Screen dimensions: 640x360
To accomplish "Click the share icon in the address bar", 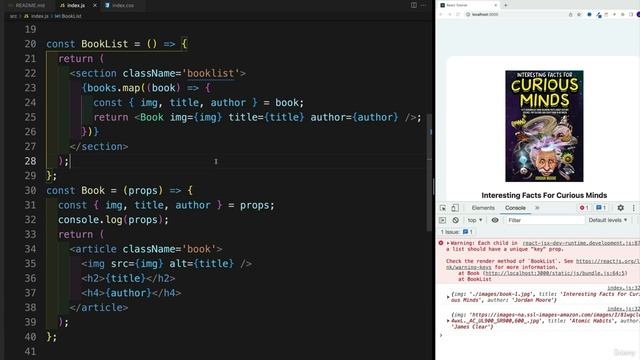I will (570, 14).
